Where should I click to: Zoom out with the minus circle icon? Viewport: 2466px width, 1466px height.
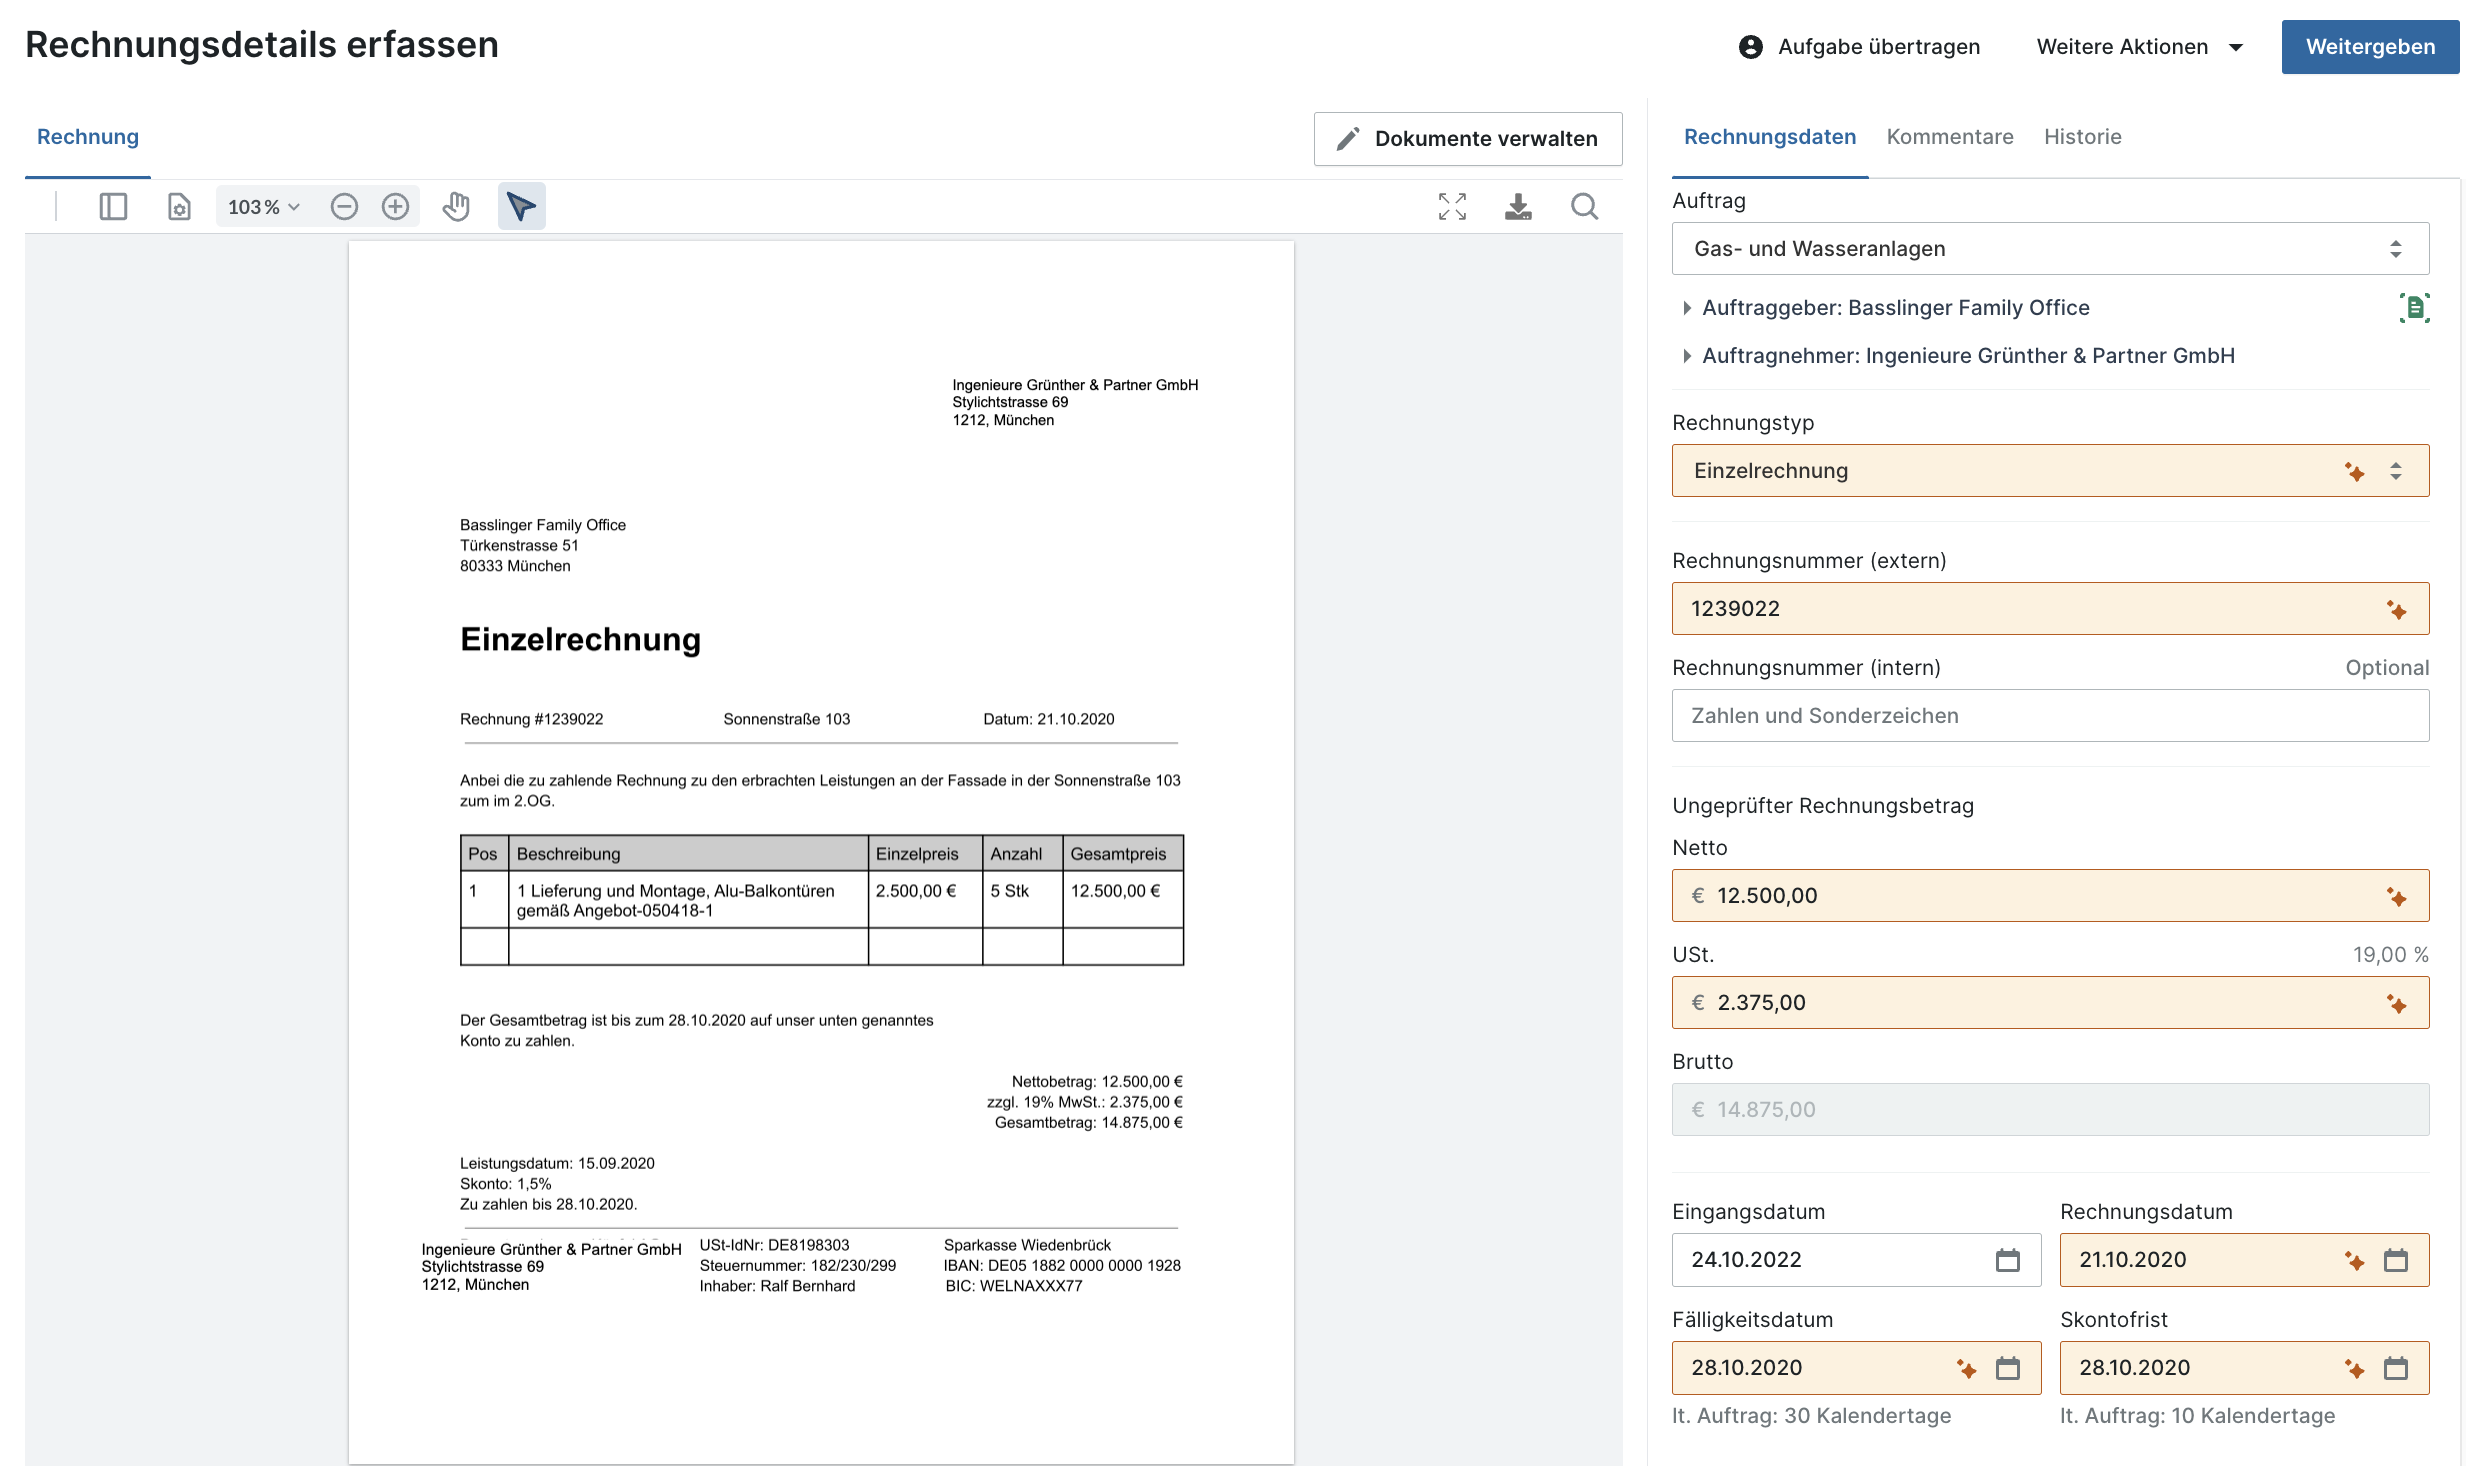click(x=344, y=207)
